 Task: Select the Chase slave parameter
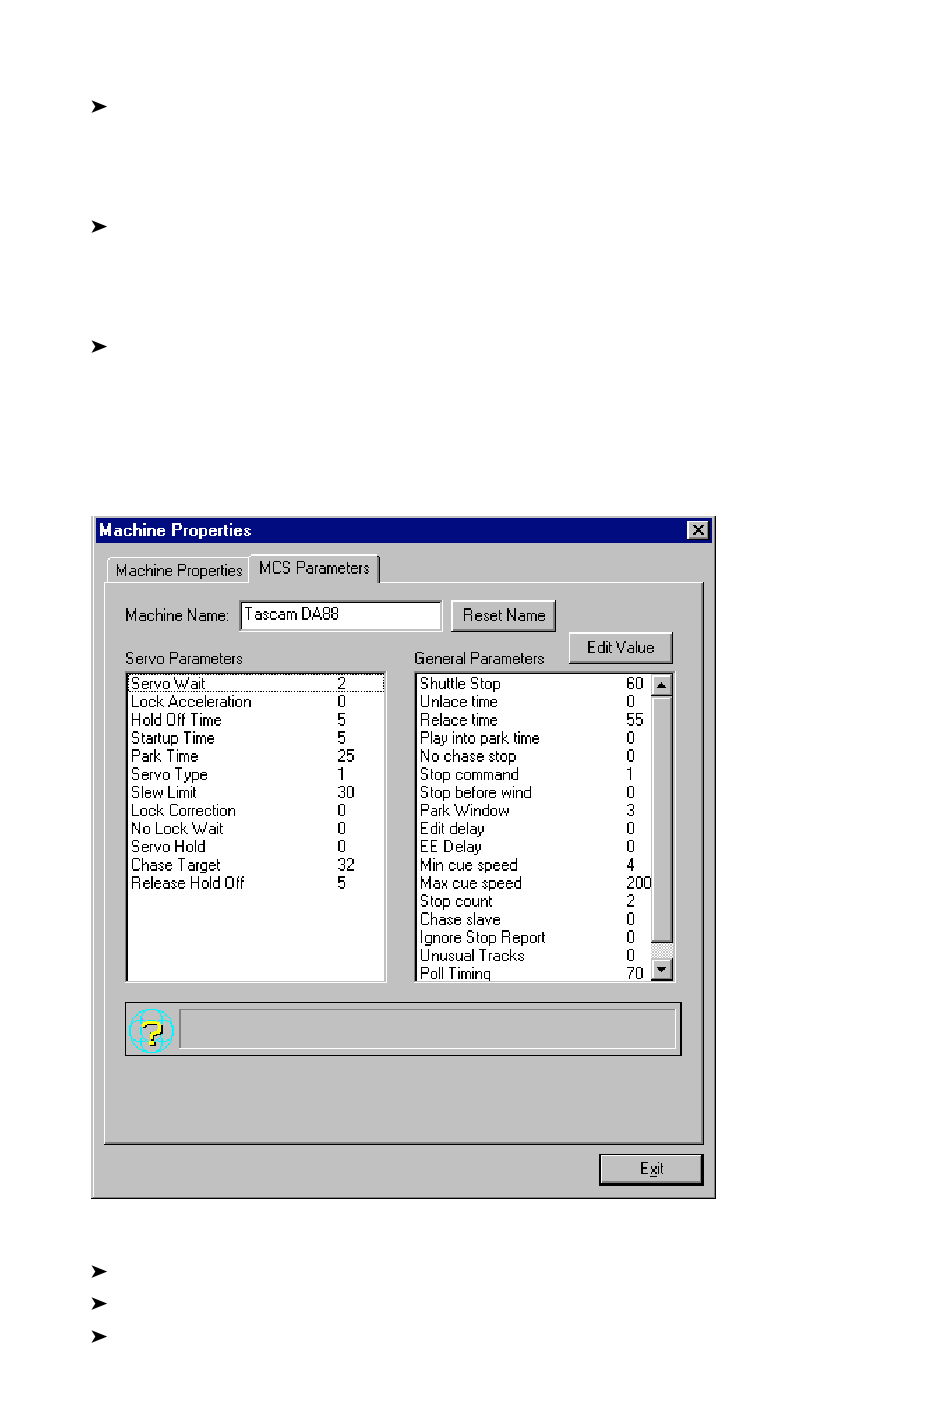[534, 919]
